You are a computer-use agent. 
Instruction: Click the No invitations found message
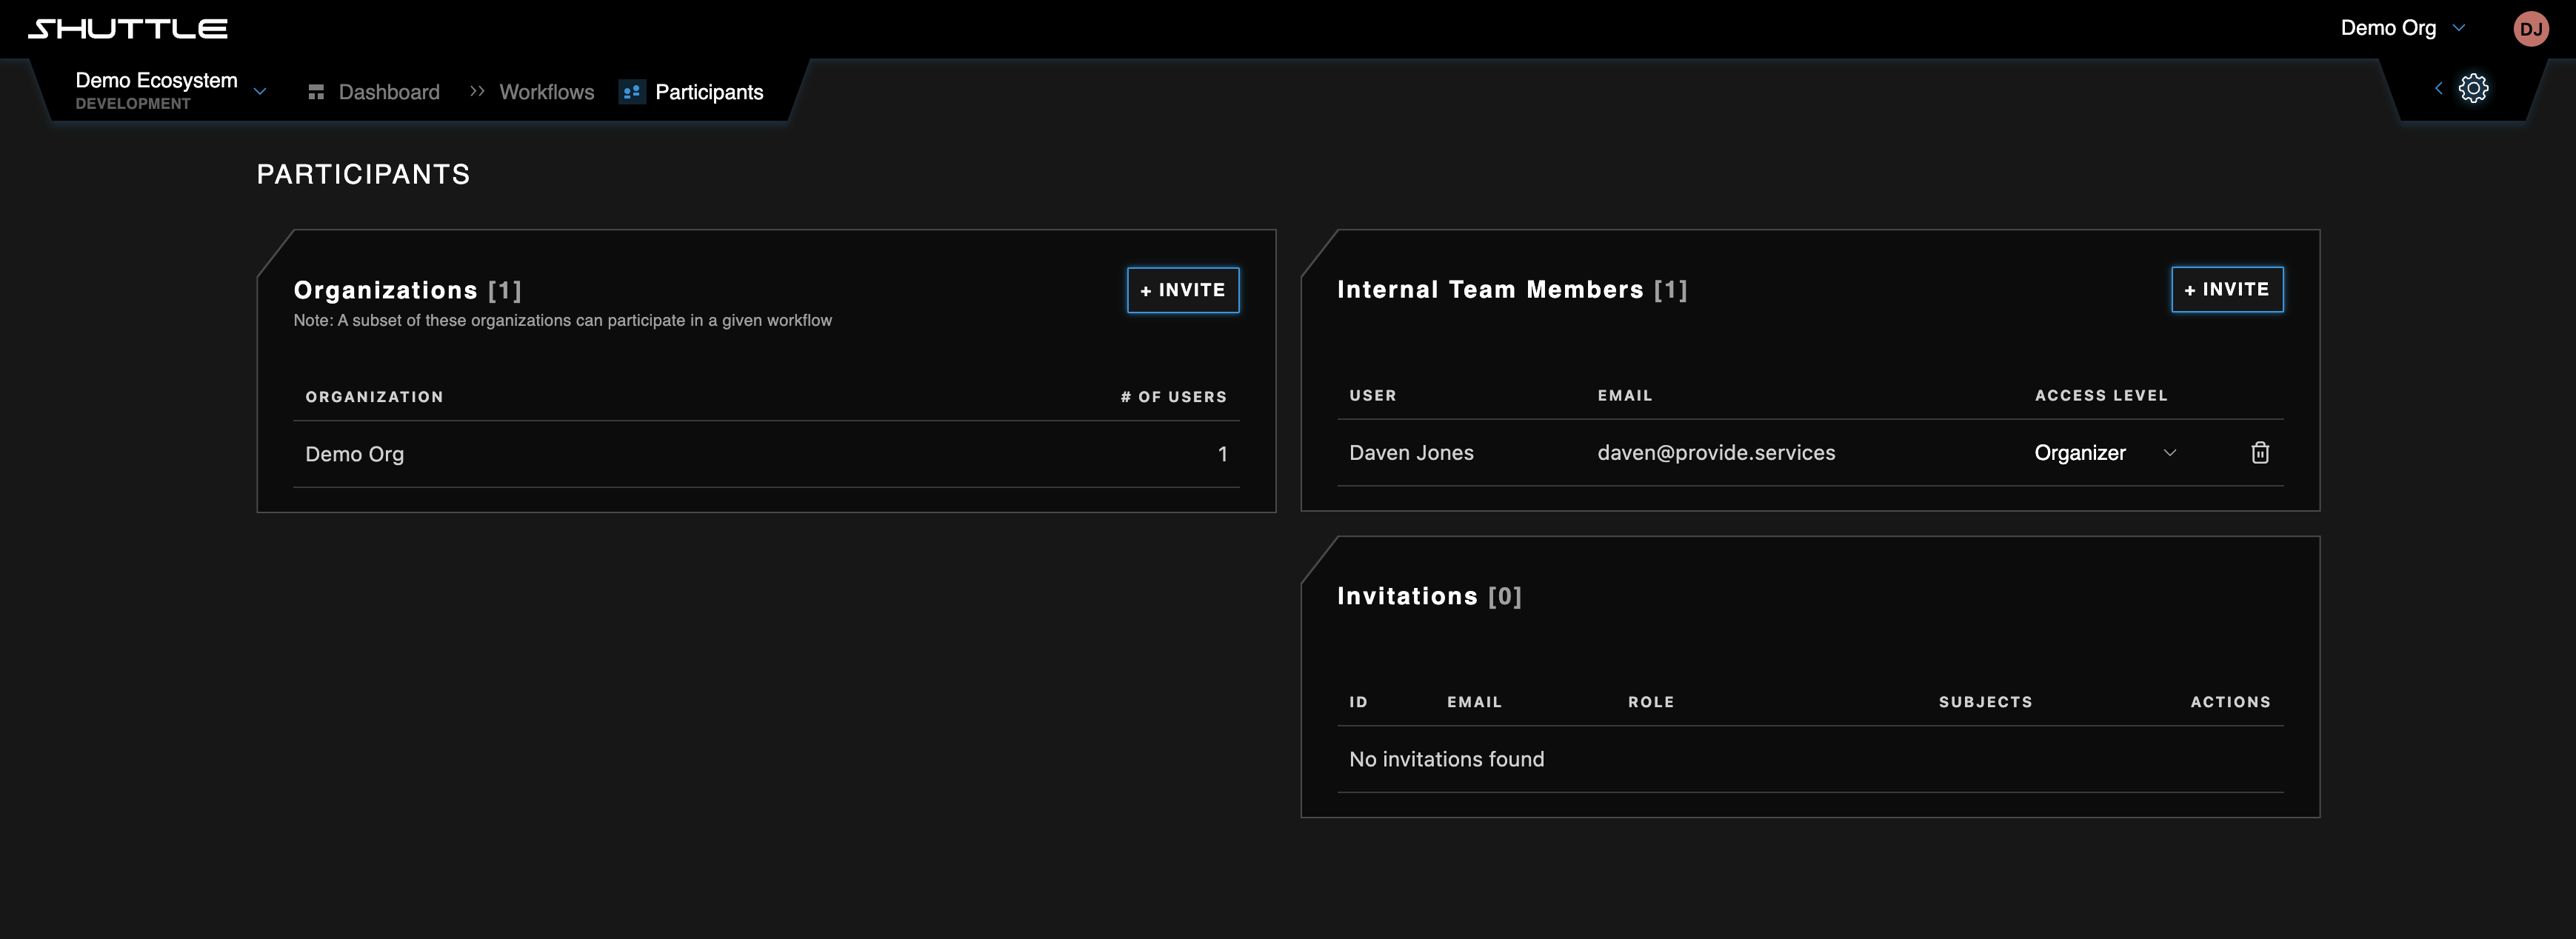pyautogui.click(x=1446, y=759)
